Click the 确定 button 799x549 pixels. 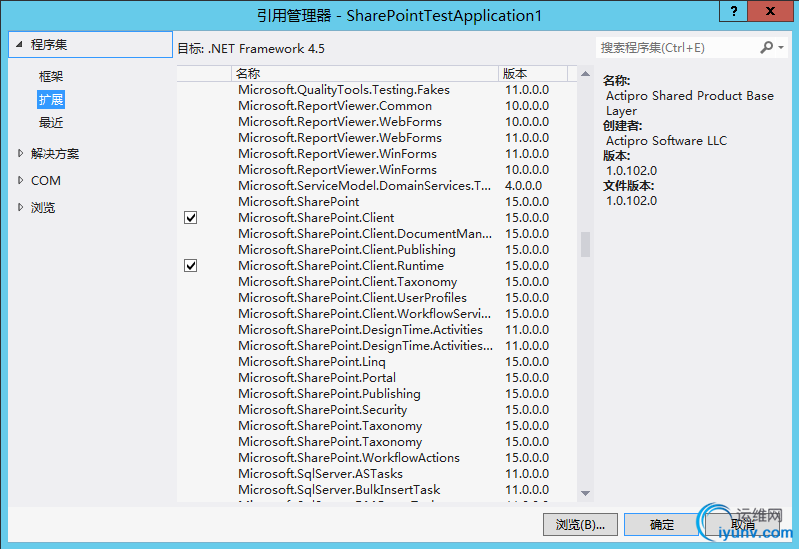tap(661, 525)
